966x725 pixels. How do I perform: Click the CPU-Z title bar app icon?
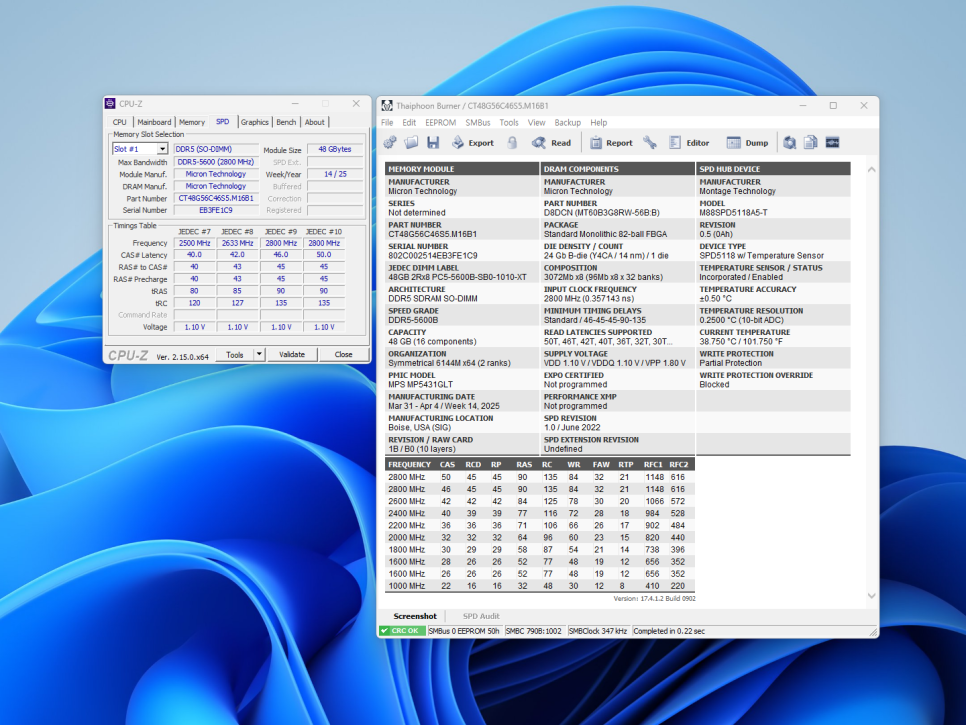pyautogui.click(x=110, y=103)
